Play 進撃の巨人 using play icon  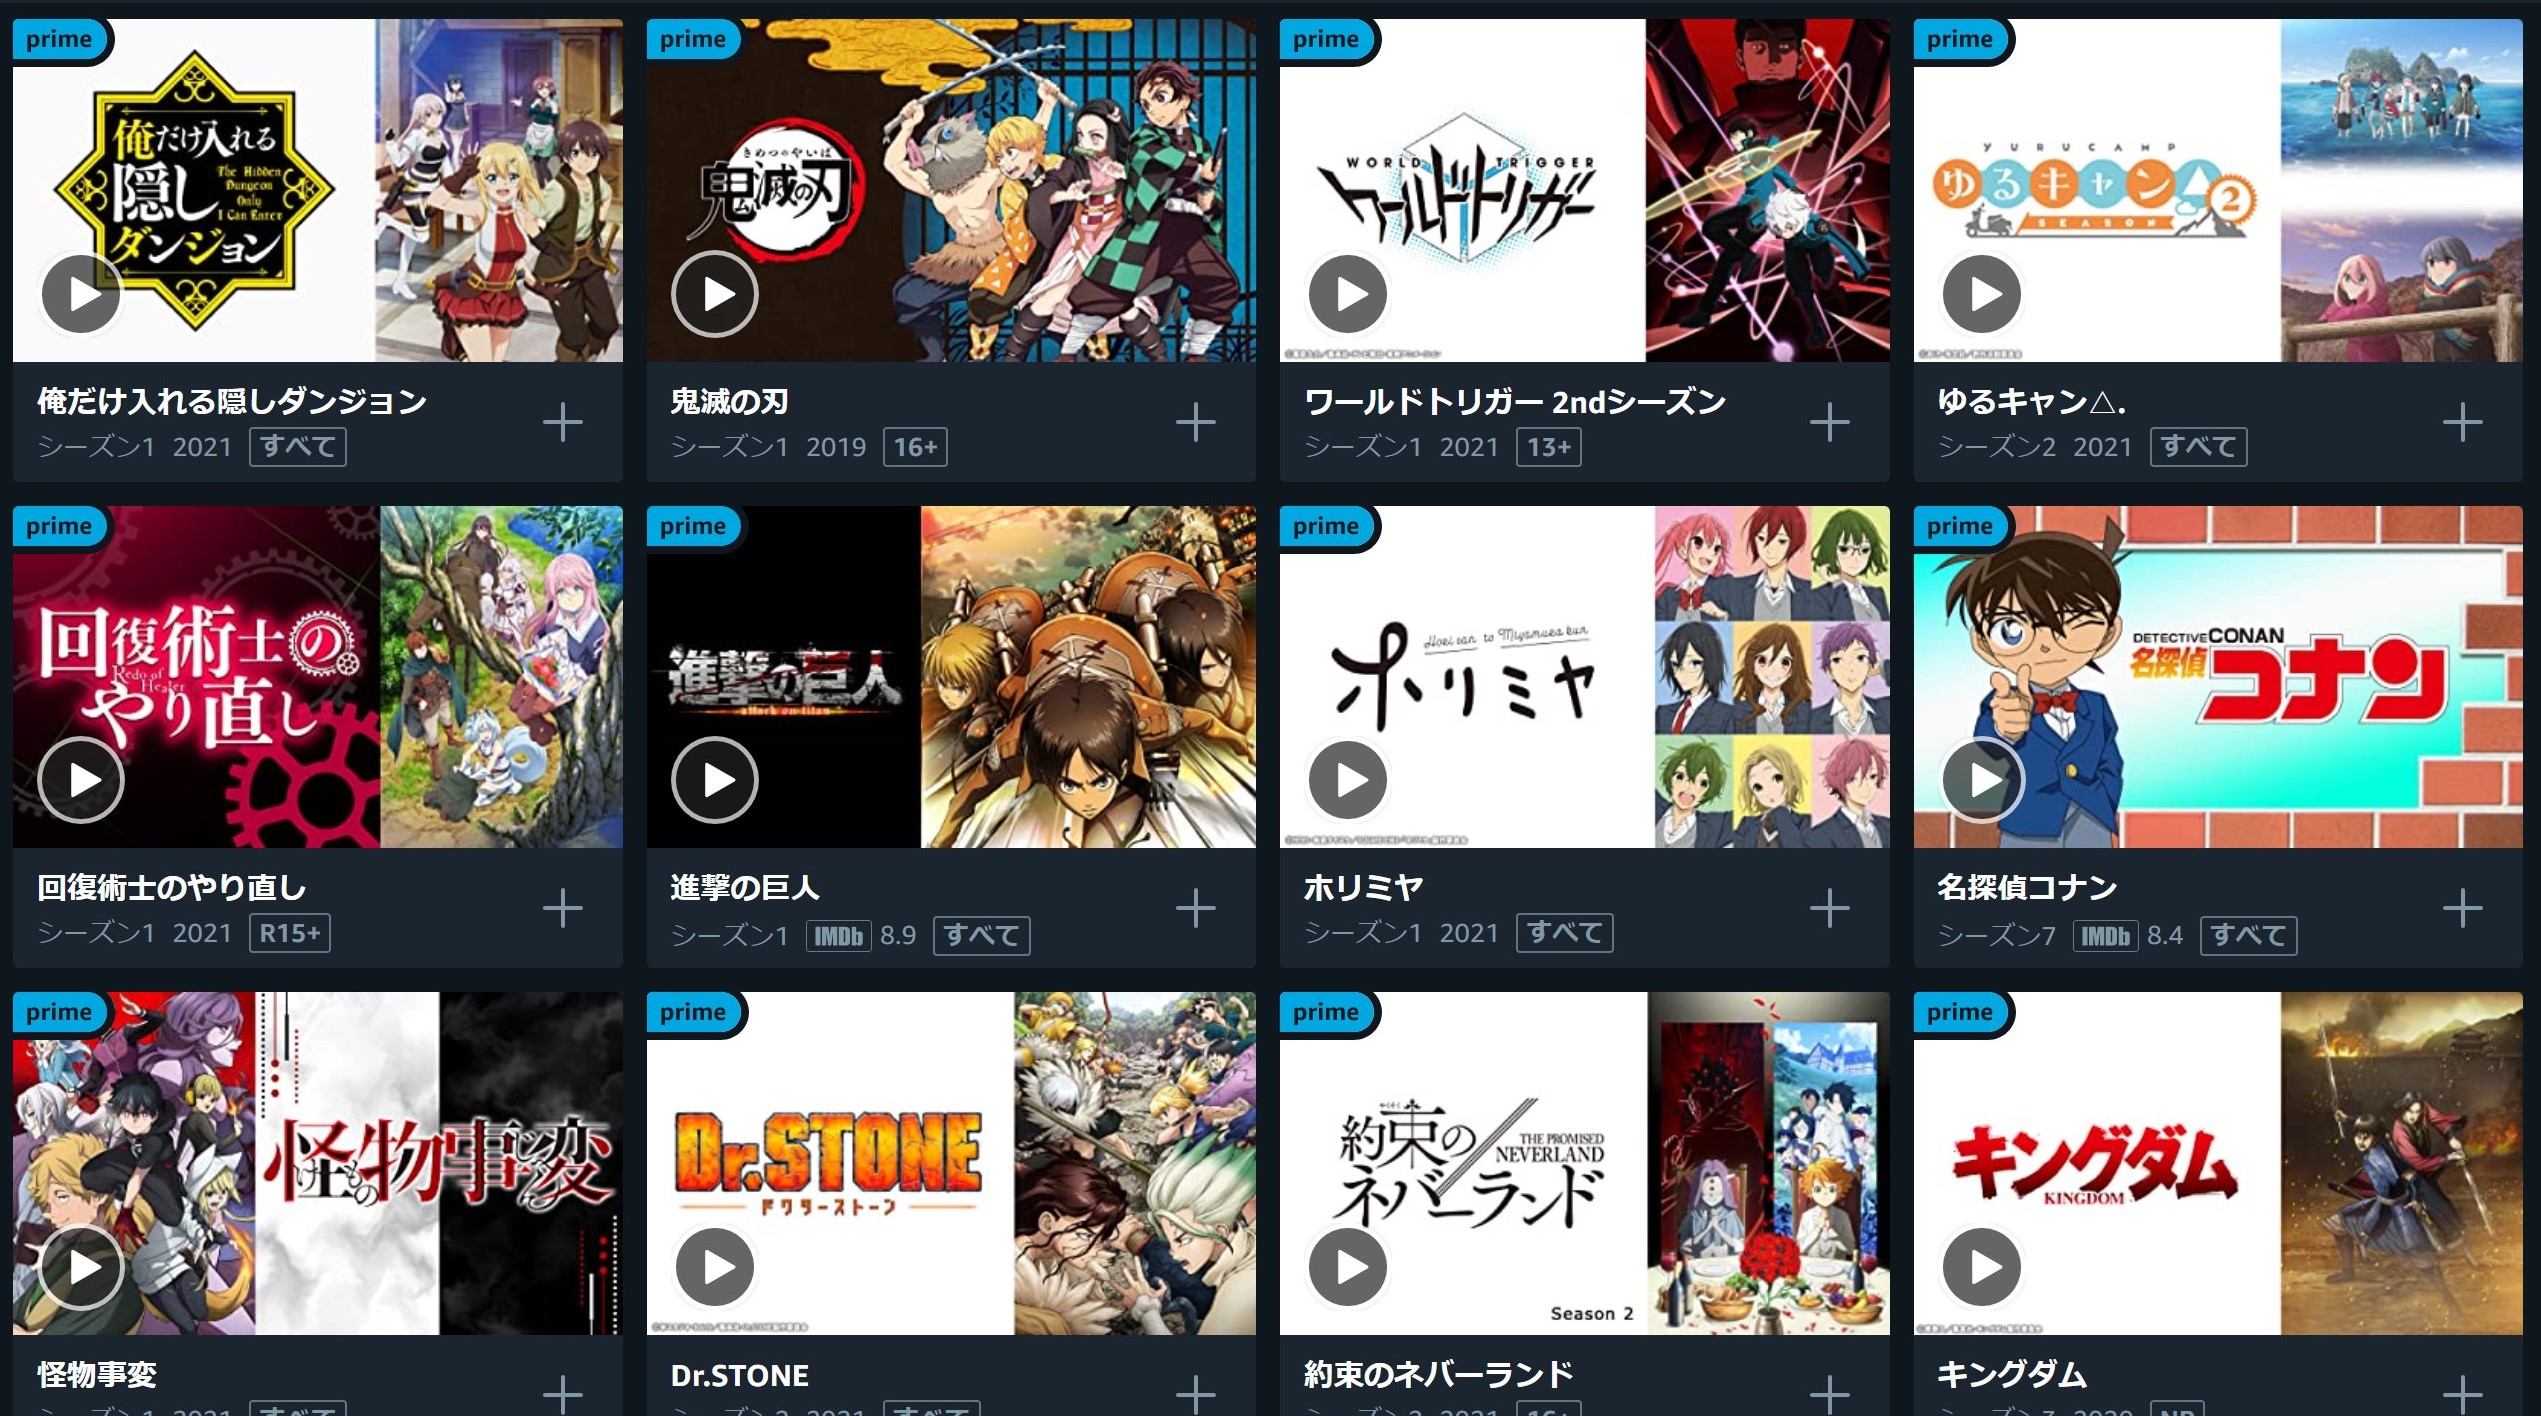click(x=714, y=780)
